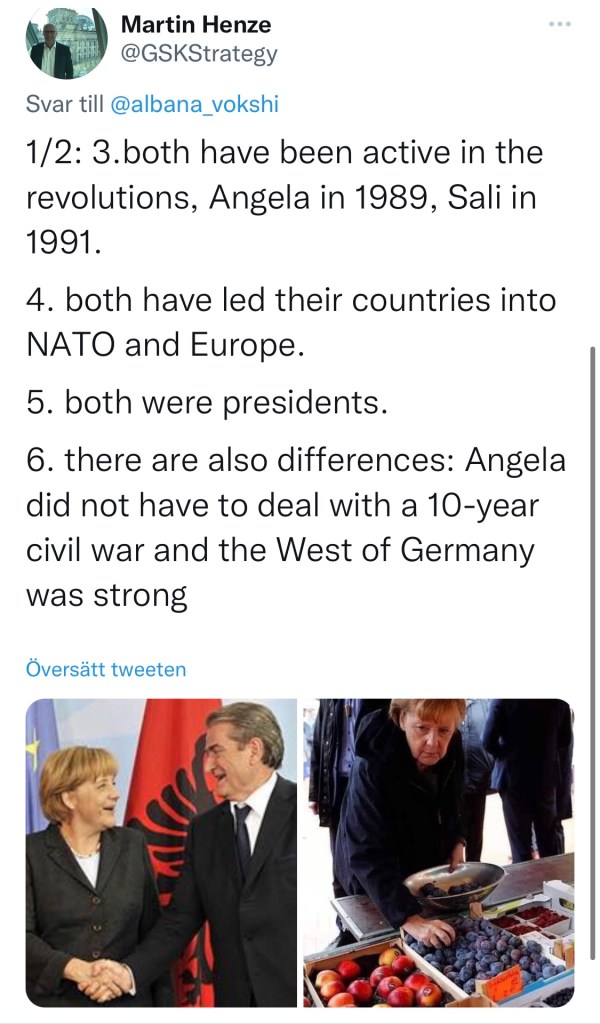Open the Martin Henze display name link
This screenshot has width=600, height=1024.
[196, 23]
